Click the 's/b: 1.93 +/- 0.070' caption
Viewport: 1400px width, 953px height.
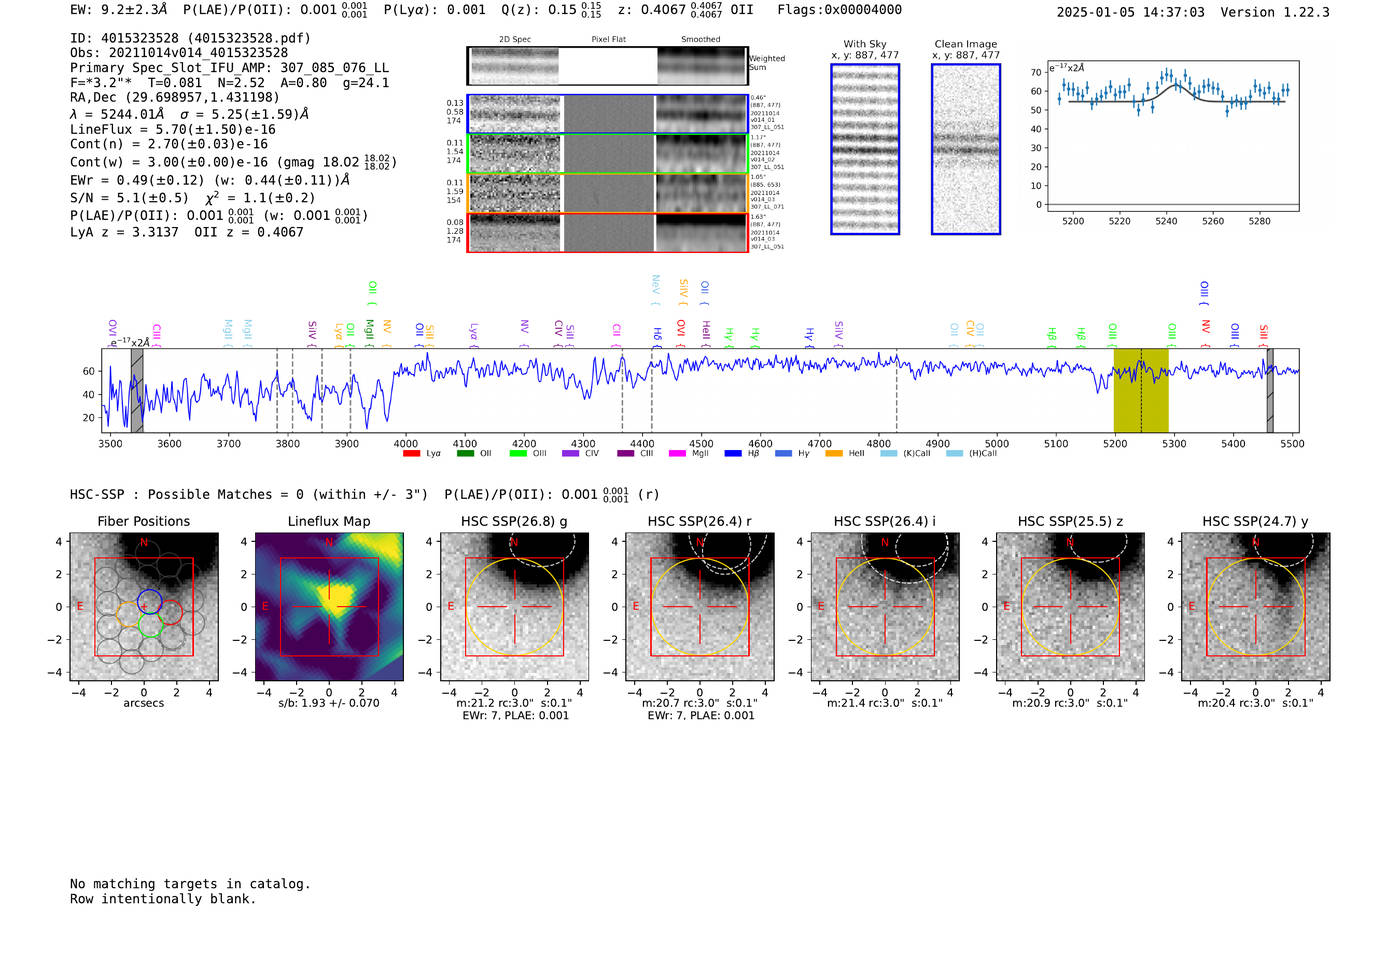tap(329, 703)
